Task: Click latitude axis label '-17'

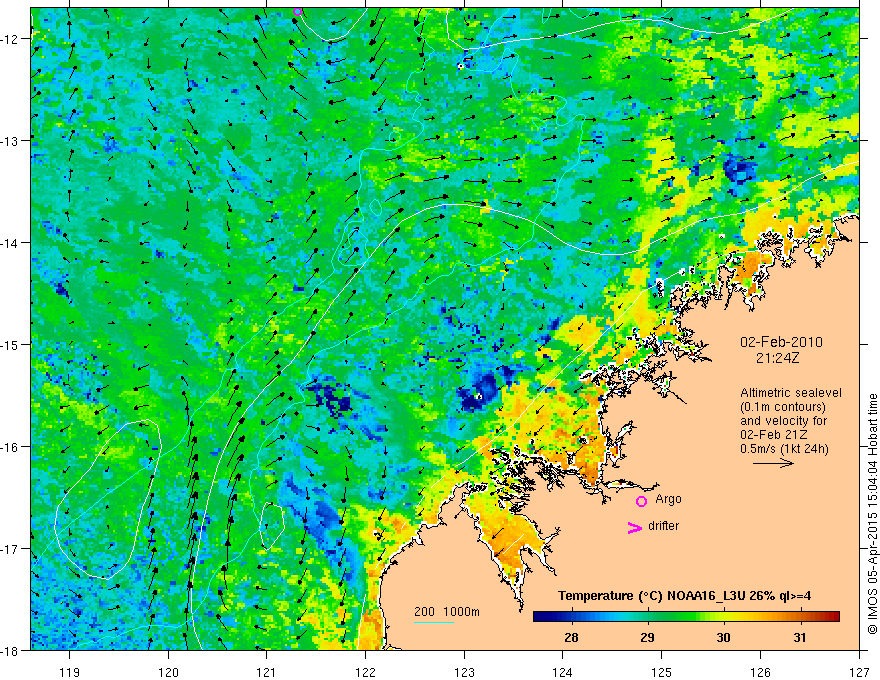Action: [x=11, y=549]
